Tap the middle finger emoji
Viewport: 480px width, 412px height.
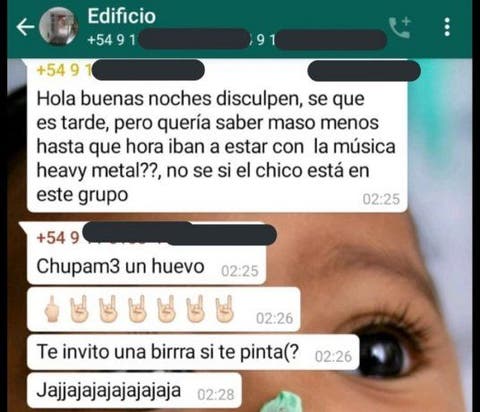pos(52,309)
